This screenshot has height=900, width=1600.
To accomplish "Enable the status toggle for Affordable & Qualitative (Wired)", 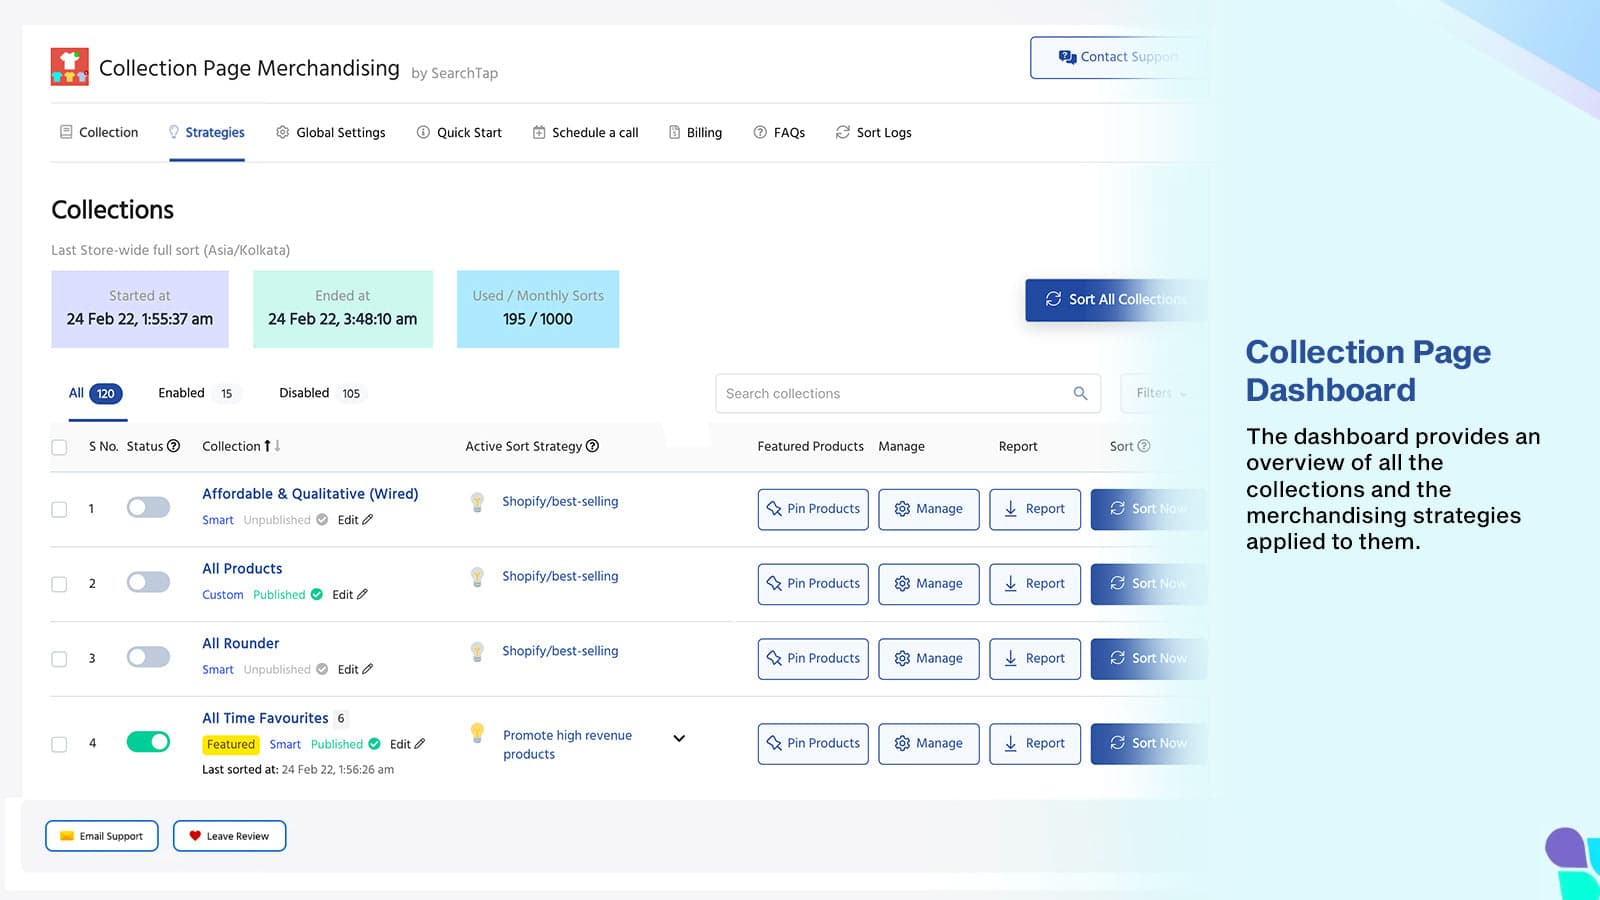I will (148, 508).
